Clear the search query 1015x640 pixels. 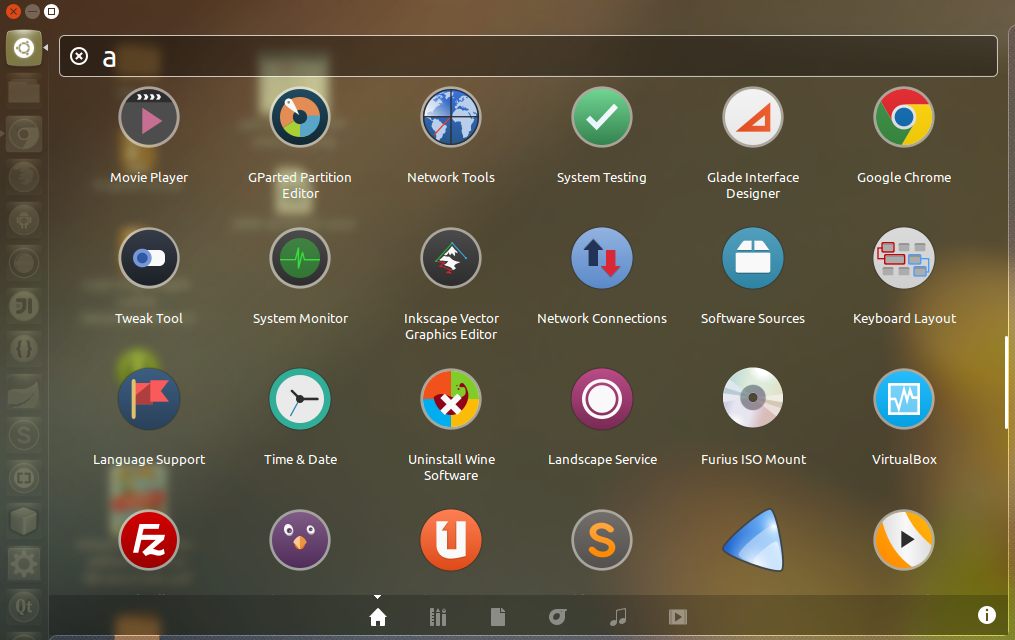(x=79, y=55)
